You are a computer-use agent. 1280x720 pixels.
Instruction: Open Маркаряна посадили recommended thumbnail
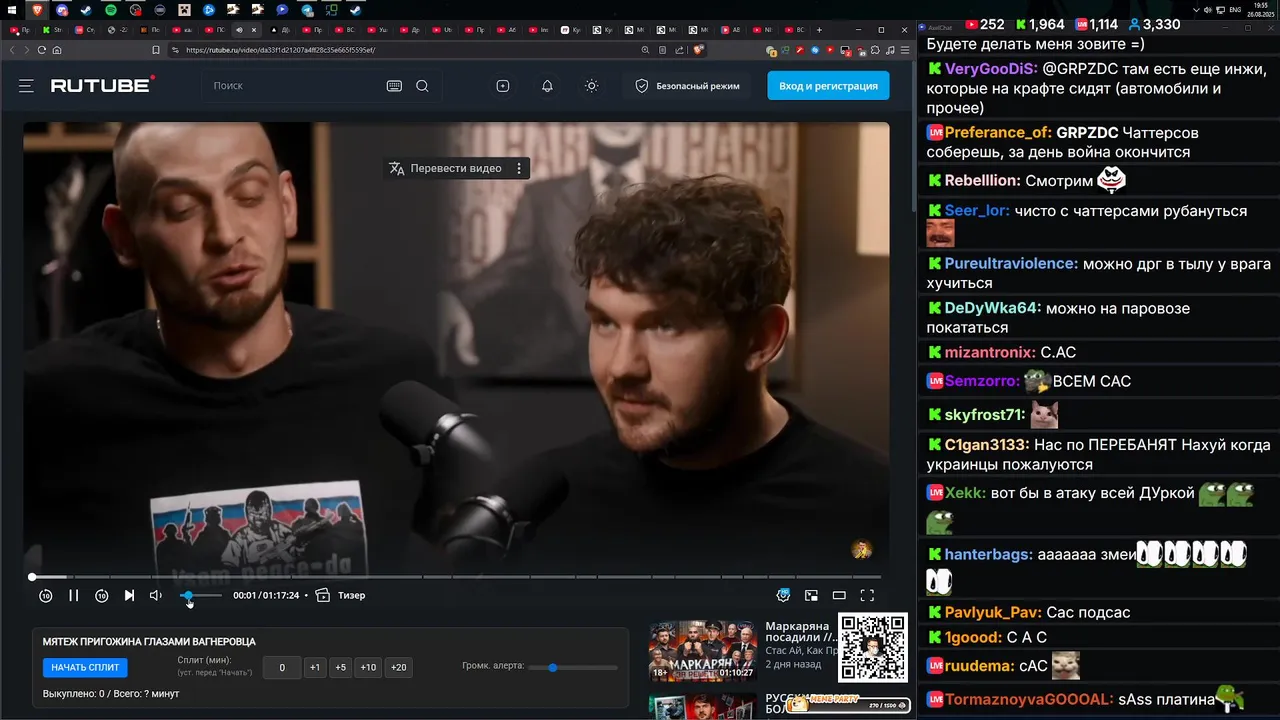(703, 650)
